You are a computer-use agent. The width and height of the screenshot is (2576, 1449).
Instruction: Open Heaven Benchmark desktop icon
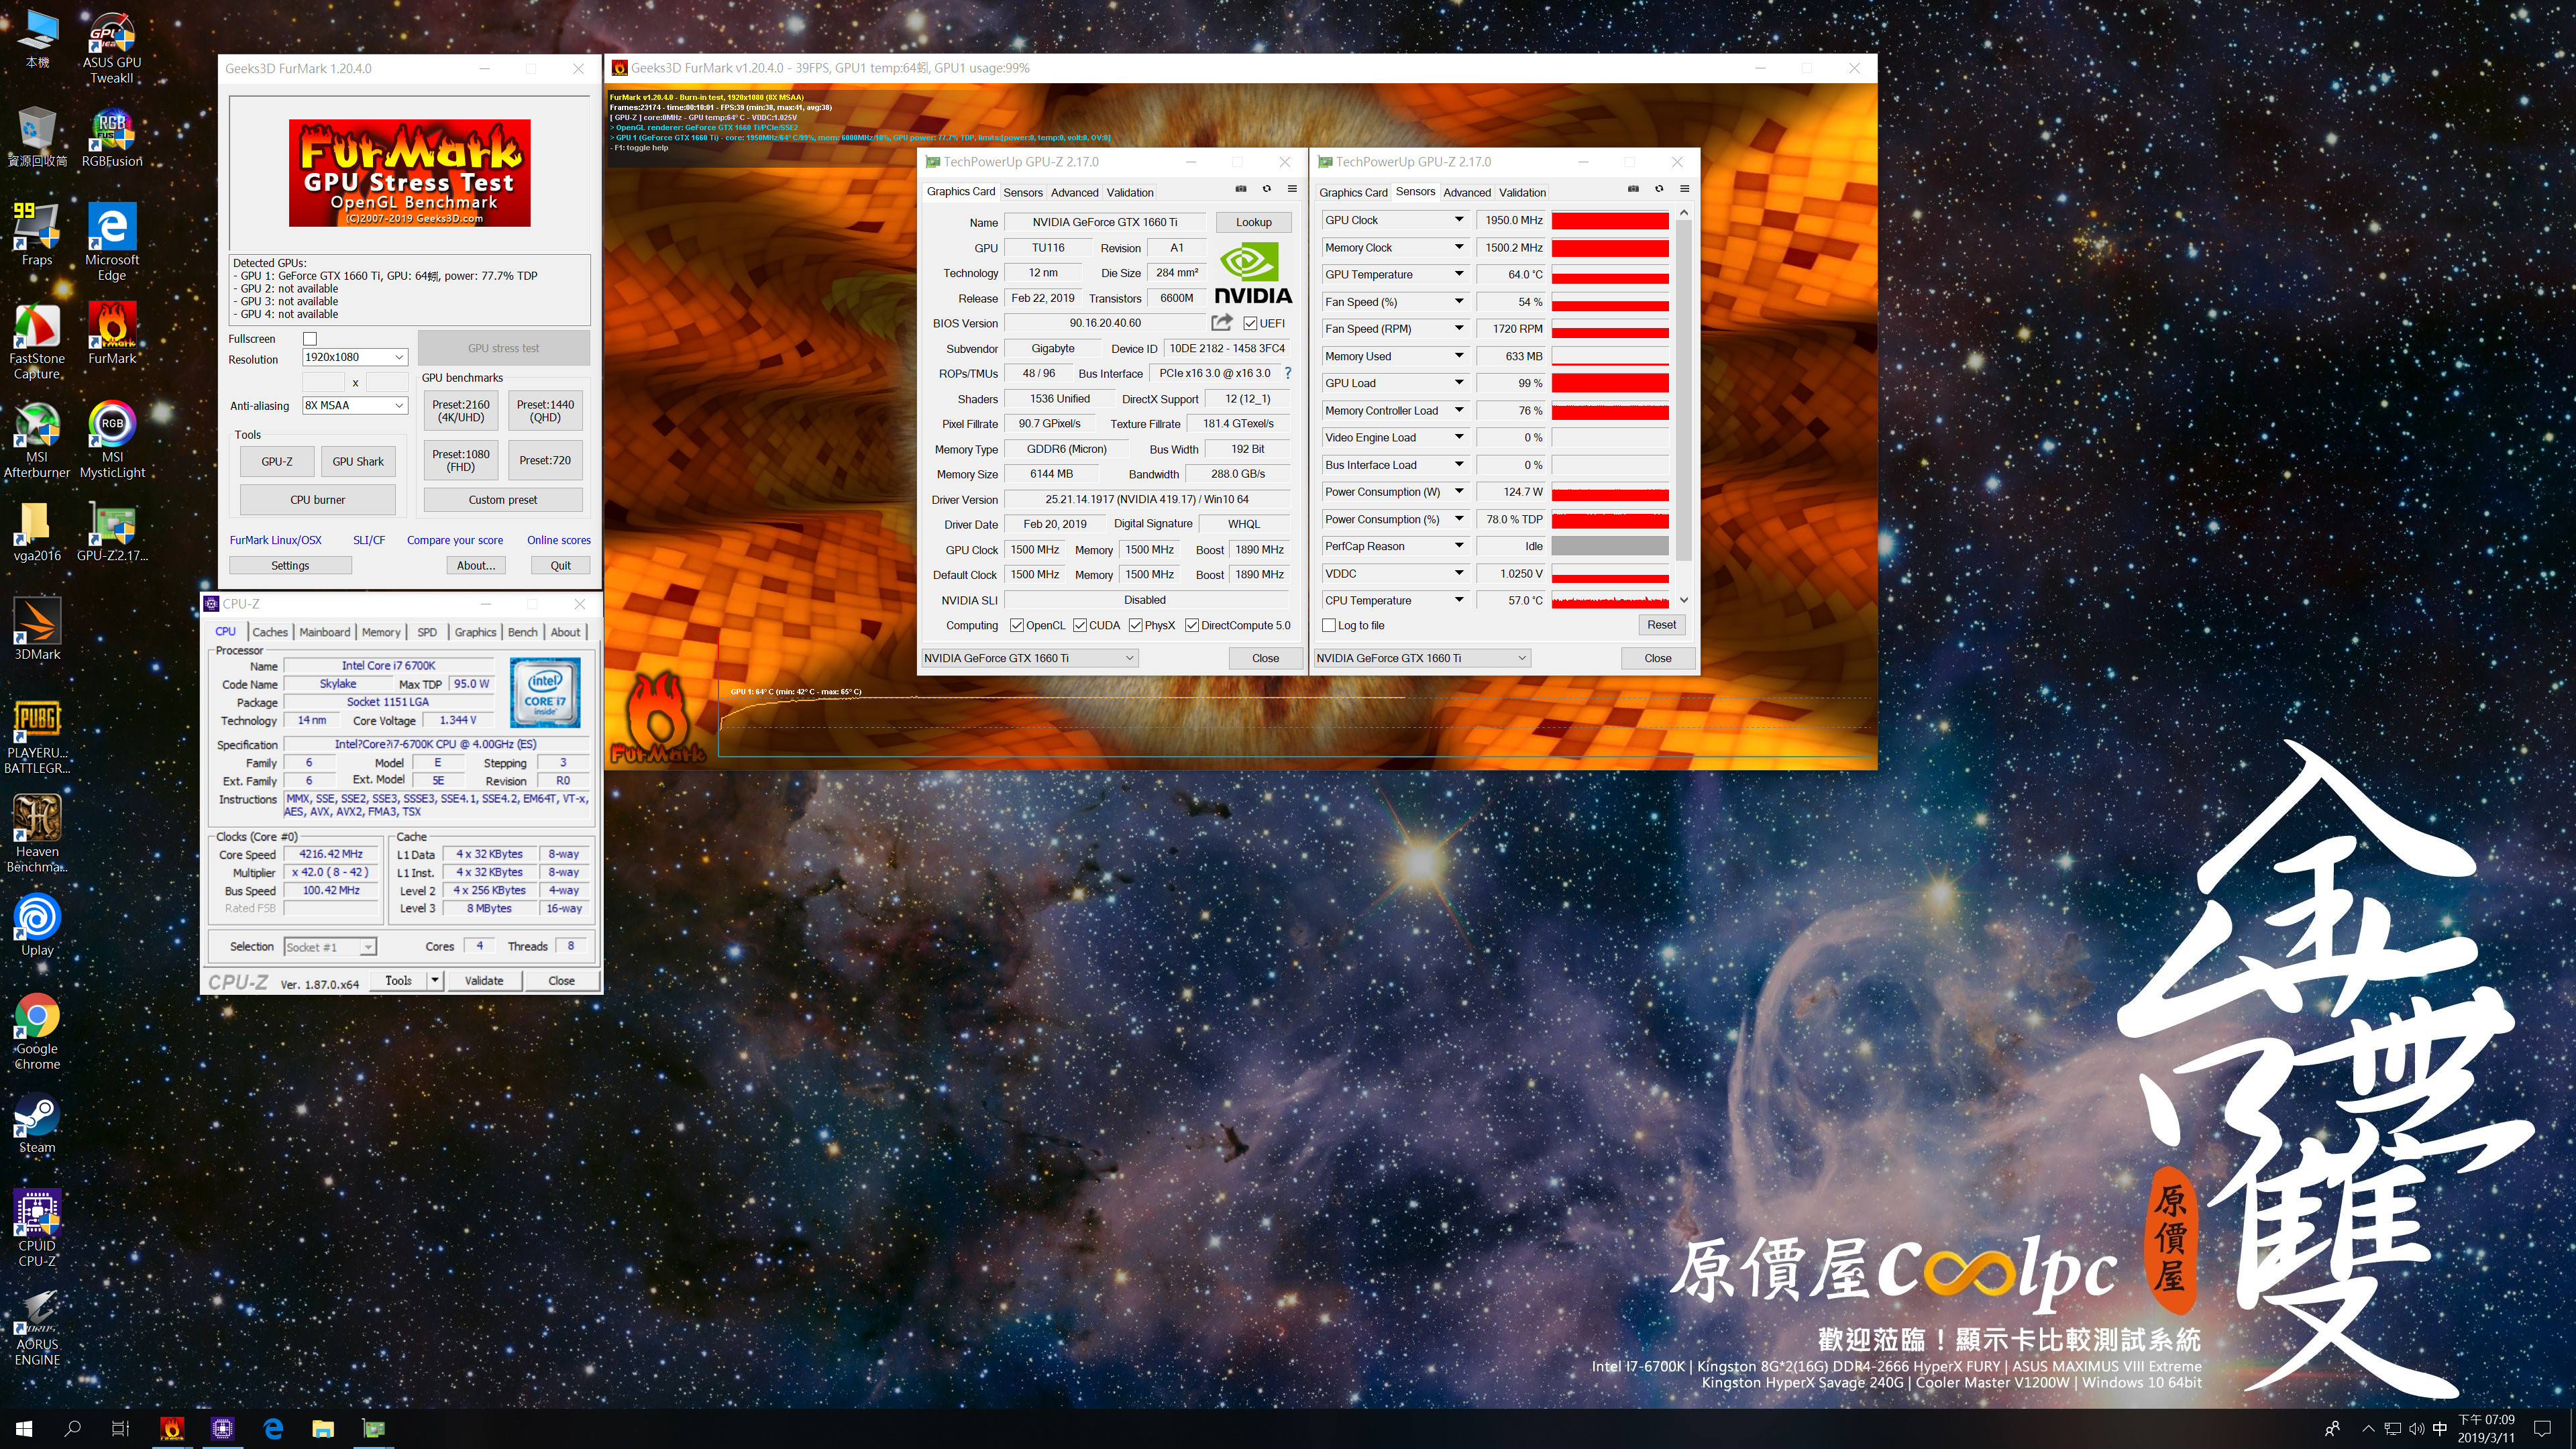pyautogui.click(x=37, y=833)
